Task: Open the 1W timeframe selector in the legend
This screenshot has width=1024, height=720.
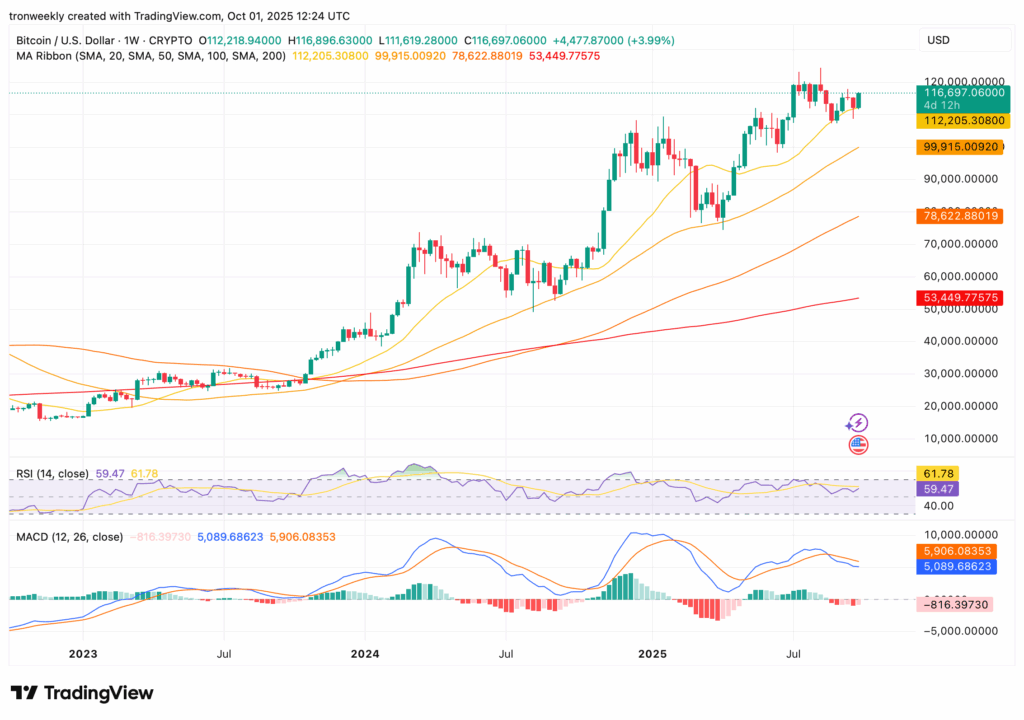Action: [130, 37]
